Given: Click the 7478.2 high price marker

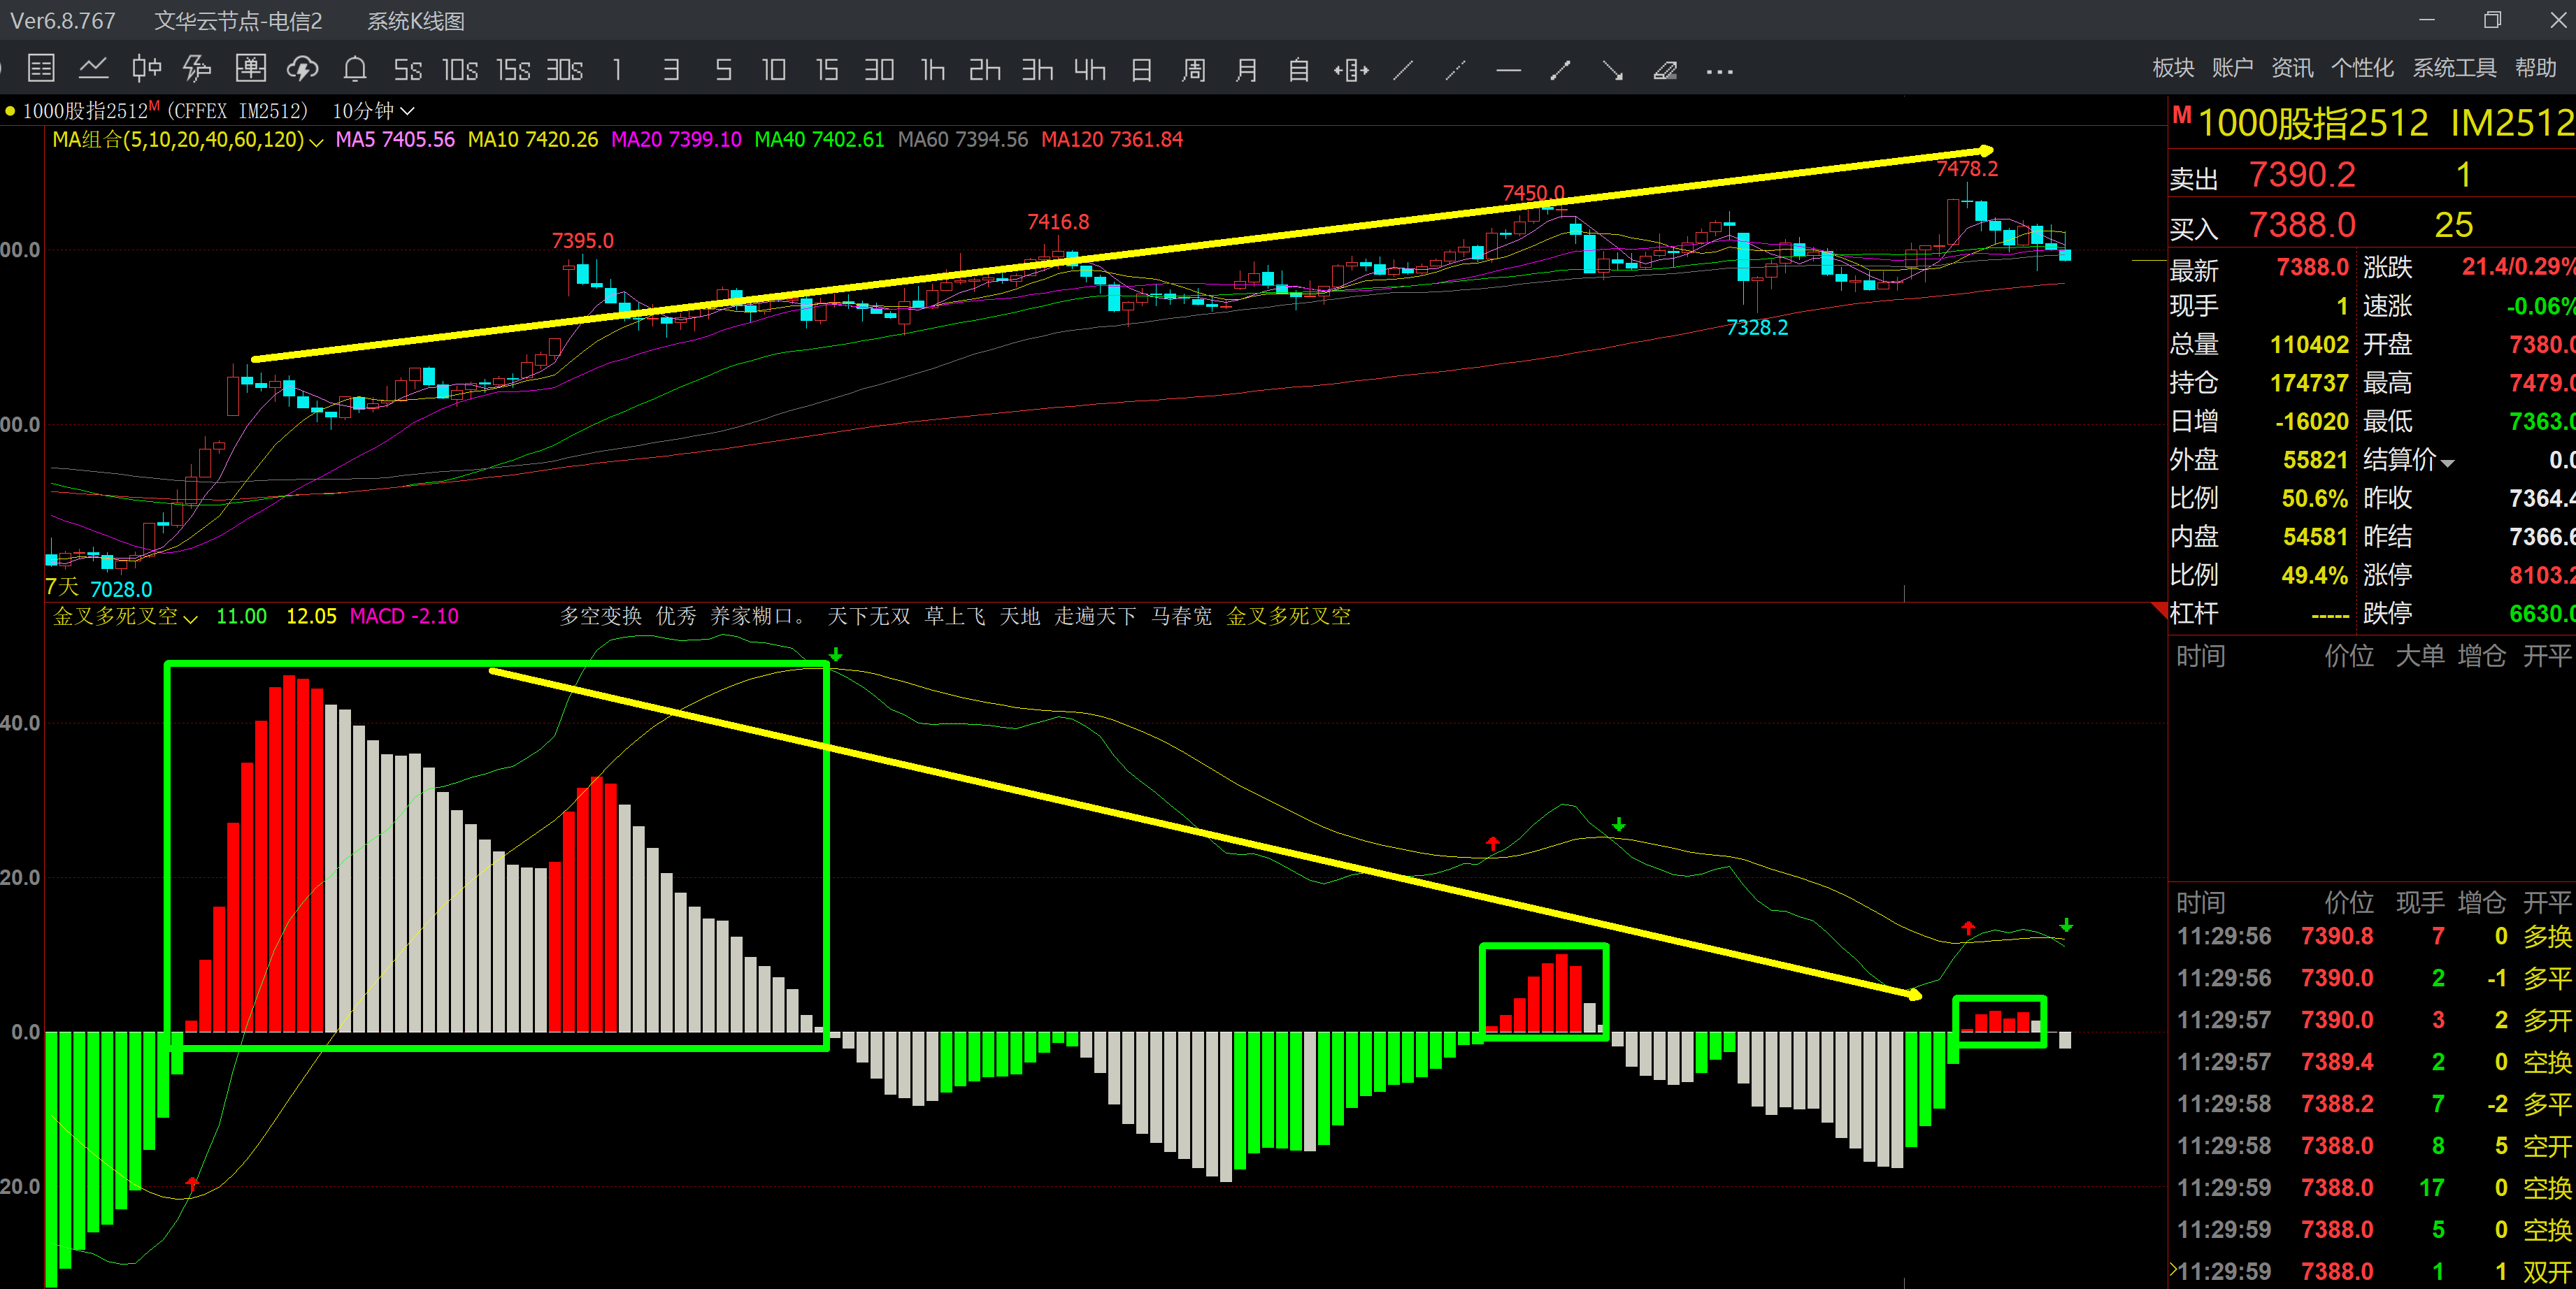Looking at the screenshot, I should click(1966, 169).
